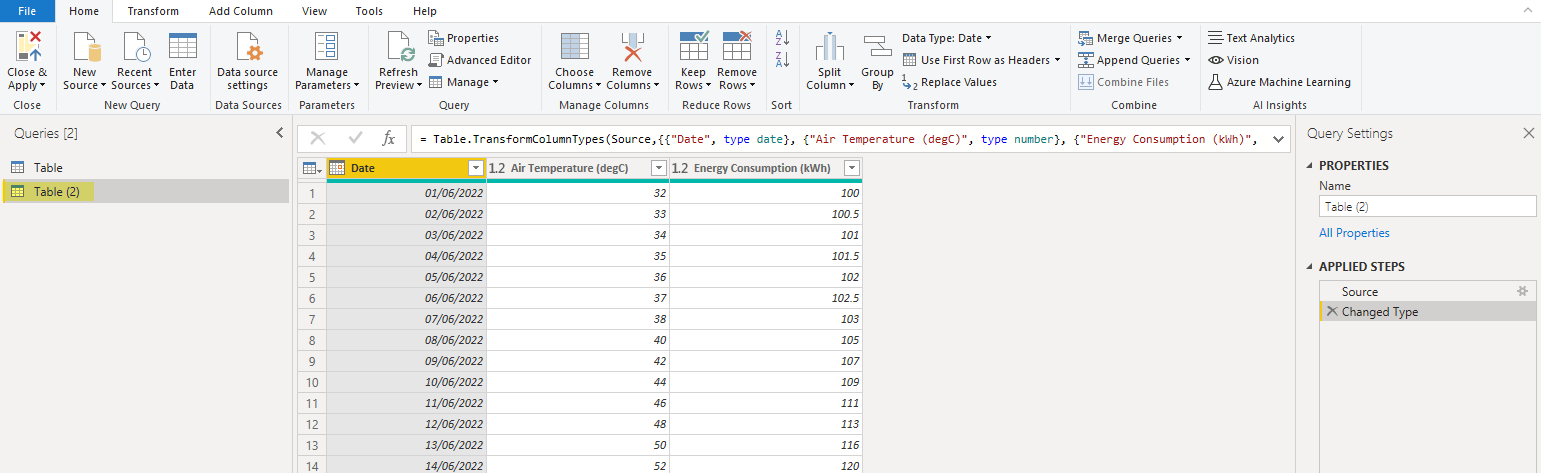Open the table options icon in grid corner

pos(311,168)
